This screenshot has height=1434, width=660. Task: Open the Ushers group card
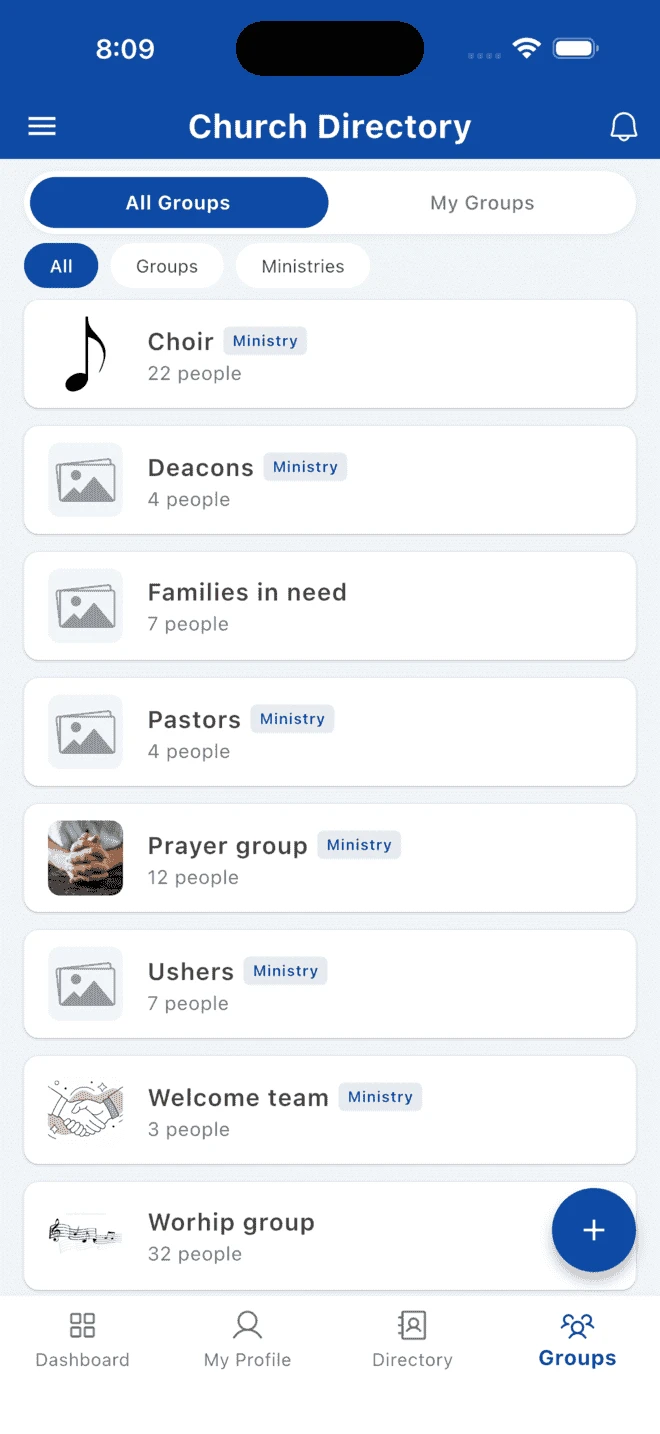[330, 984]
